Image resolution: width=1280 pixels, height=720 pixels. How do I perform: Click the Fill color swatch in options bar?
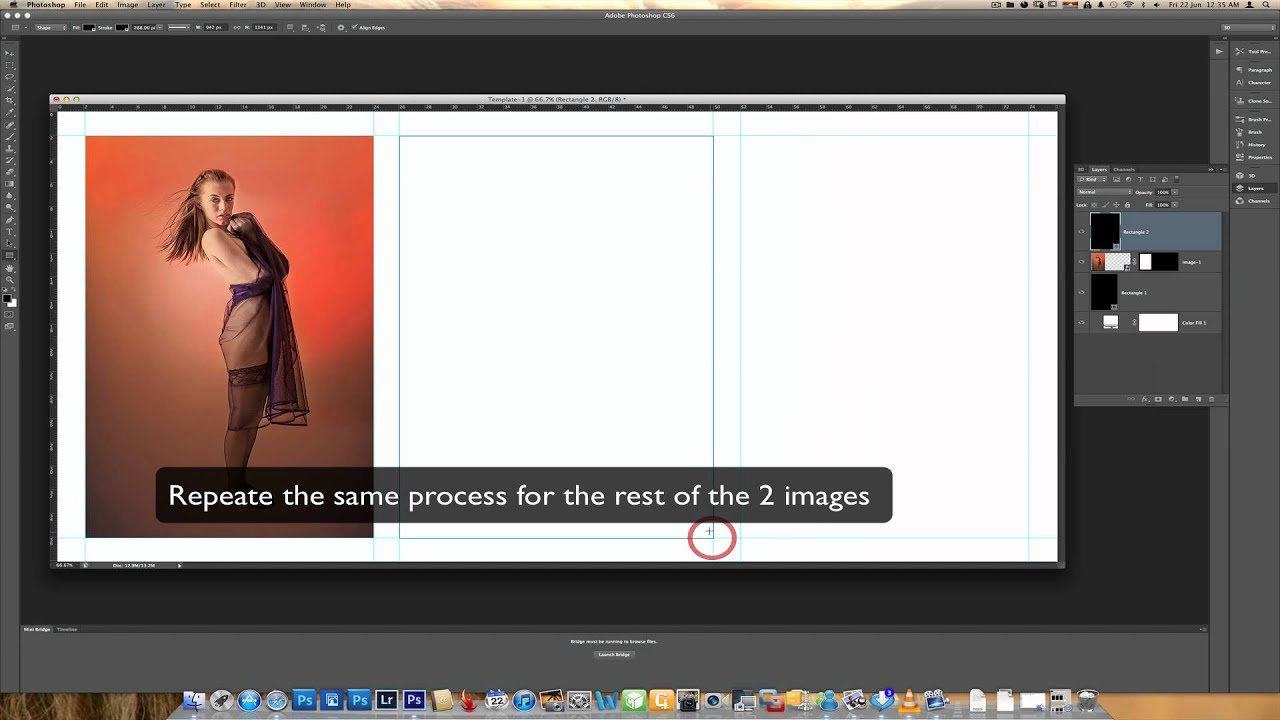(x=89, y=27)
